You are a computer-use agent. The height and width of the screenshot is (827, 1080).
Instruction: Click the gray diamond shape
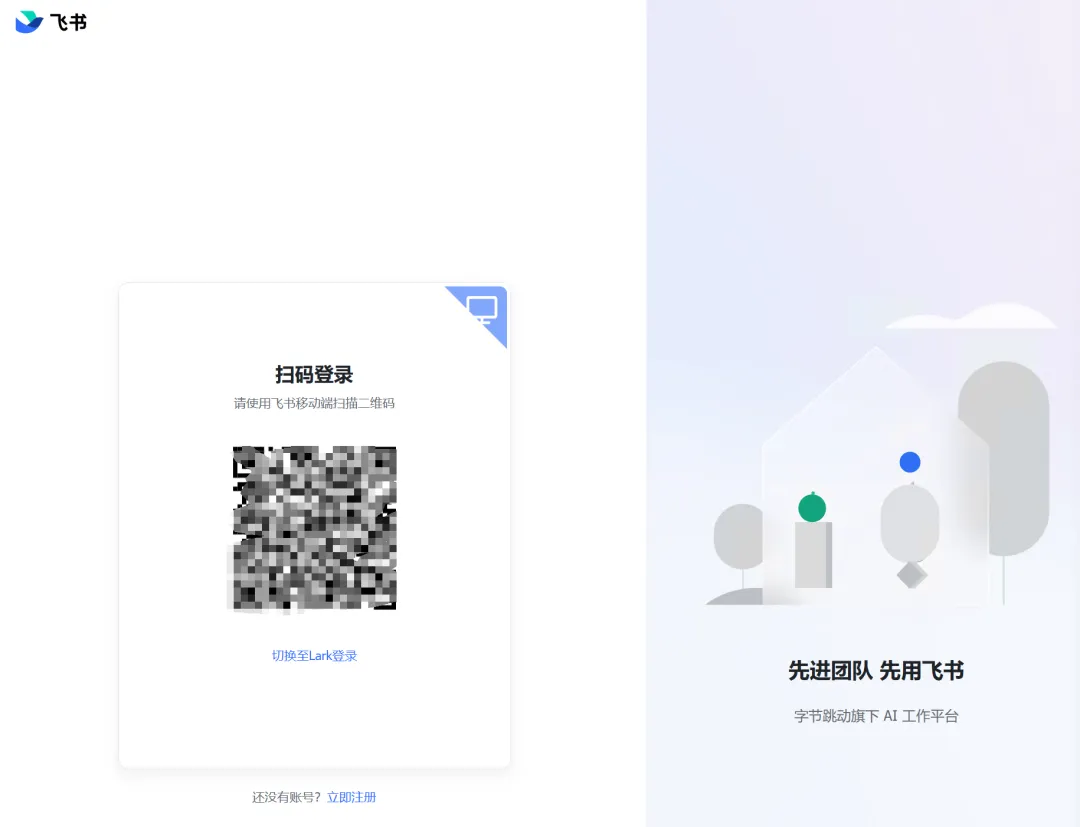point(911,574)
